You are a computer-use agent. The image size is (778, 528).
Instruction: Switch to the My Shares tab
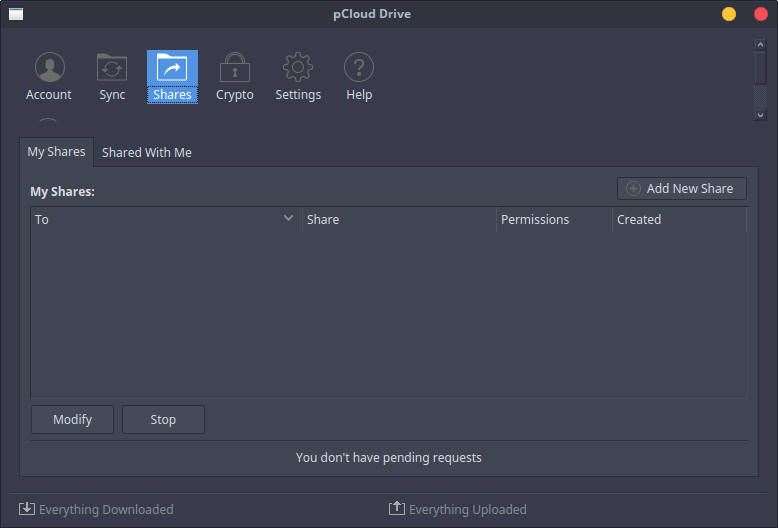[x=57, y=152]
